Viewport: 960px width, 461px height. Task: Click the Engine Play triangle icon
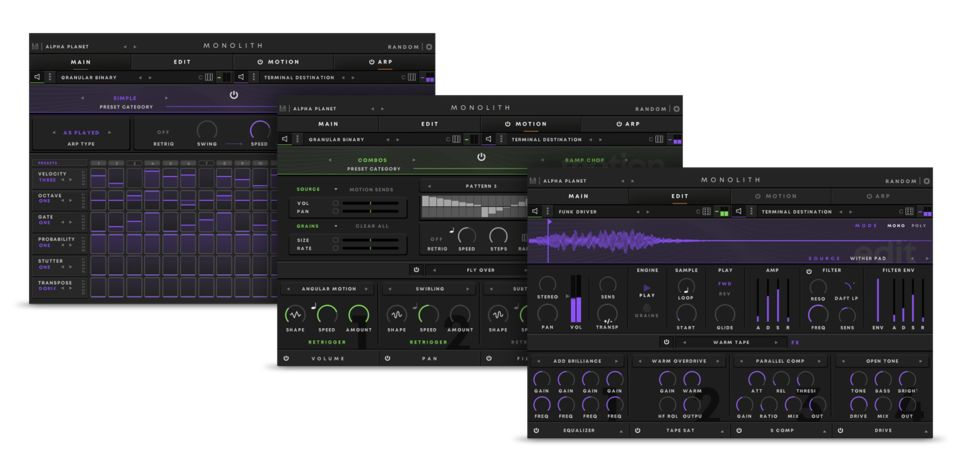[647, 288]
